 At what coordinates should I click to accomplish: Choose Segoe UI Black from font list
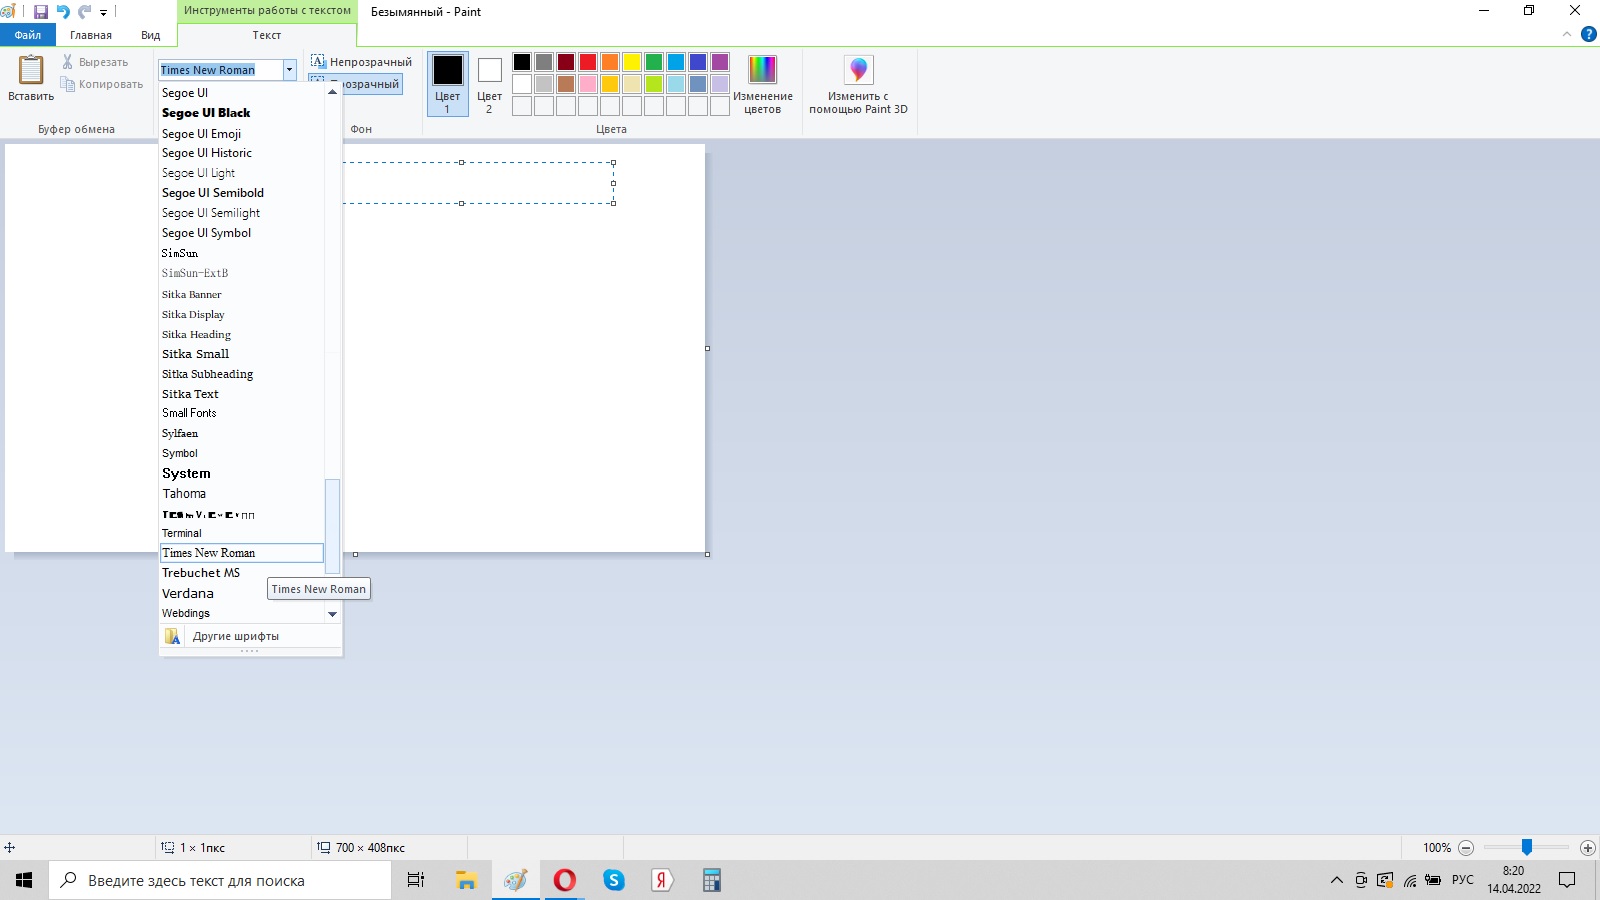click(241, 113)
